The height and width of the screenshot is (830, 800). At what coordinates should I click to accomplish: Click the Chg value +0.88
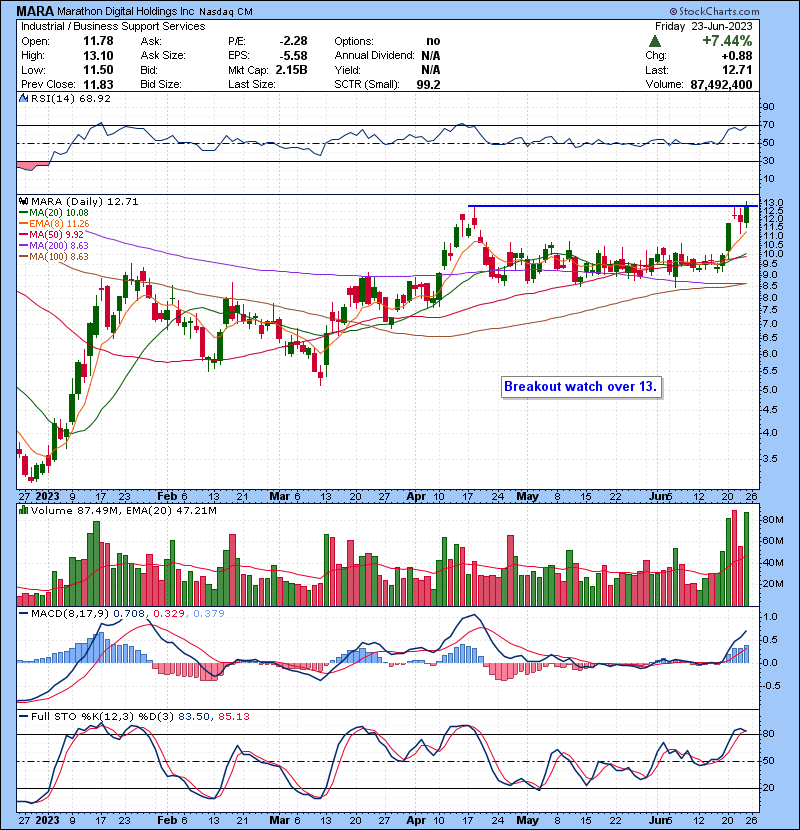[x=736, y=56]
